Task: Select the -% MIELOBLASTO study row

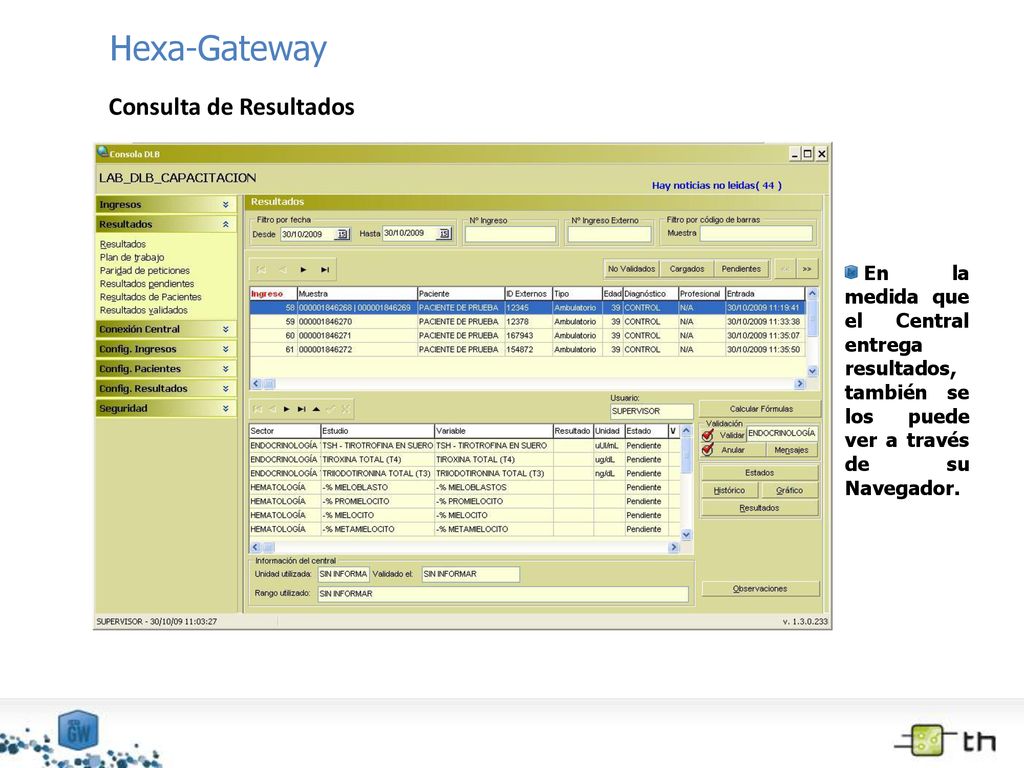Action: click(x=465, y=487)
